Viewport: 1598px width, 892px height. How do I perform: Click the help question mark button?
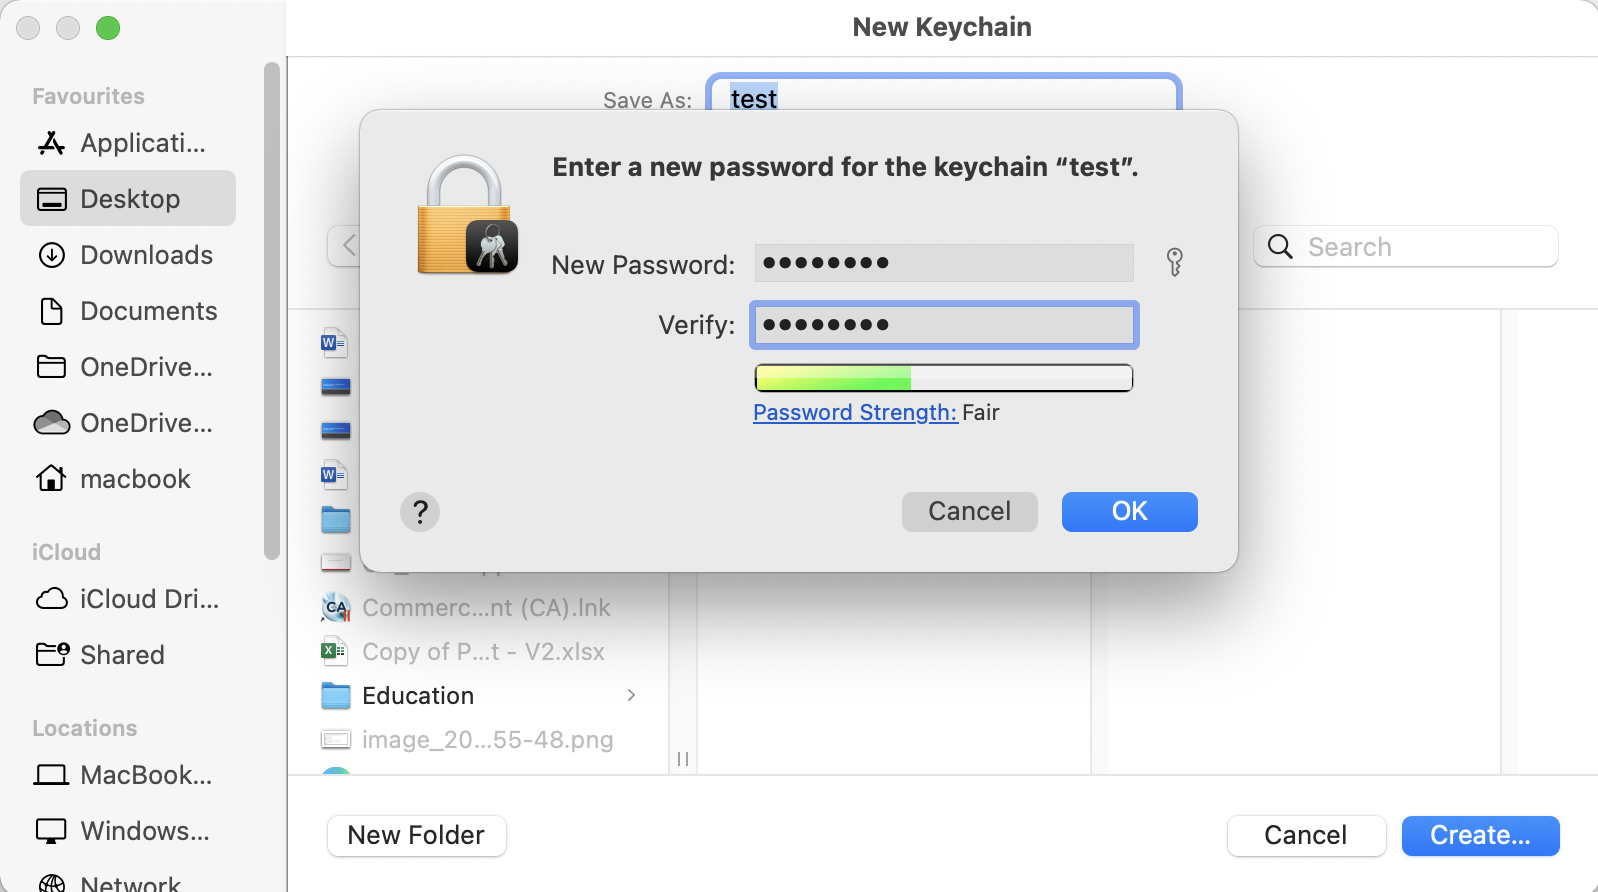click(x=420, y=512)
